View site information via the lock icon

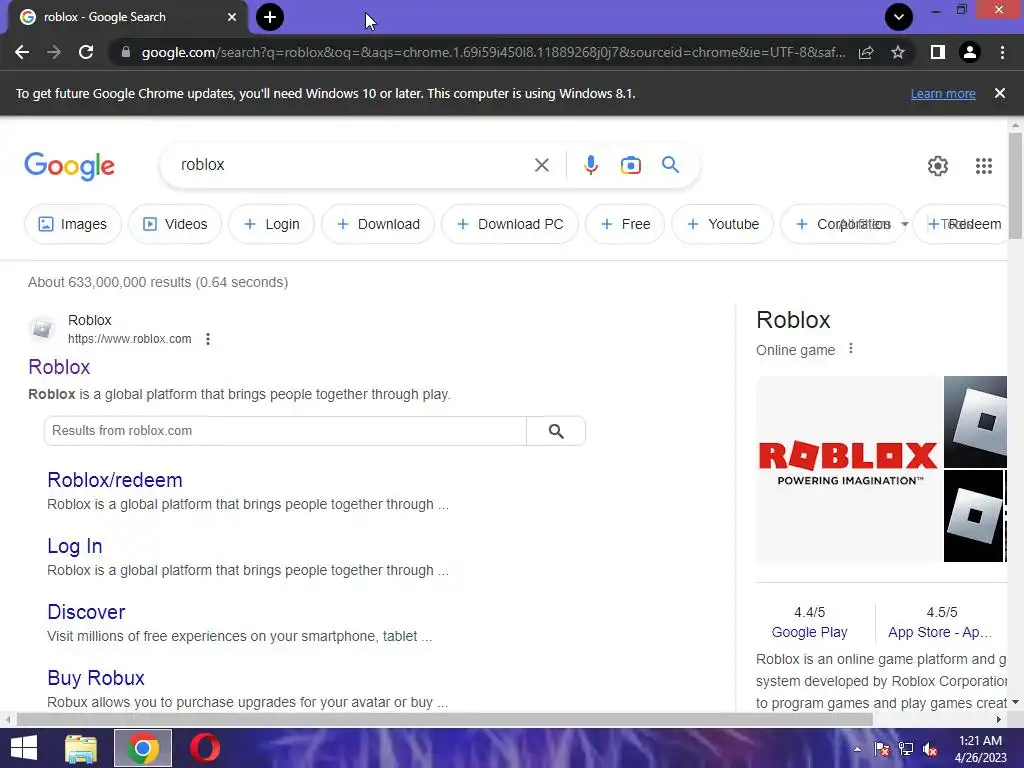(126, 52)
